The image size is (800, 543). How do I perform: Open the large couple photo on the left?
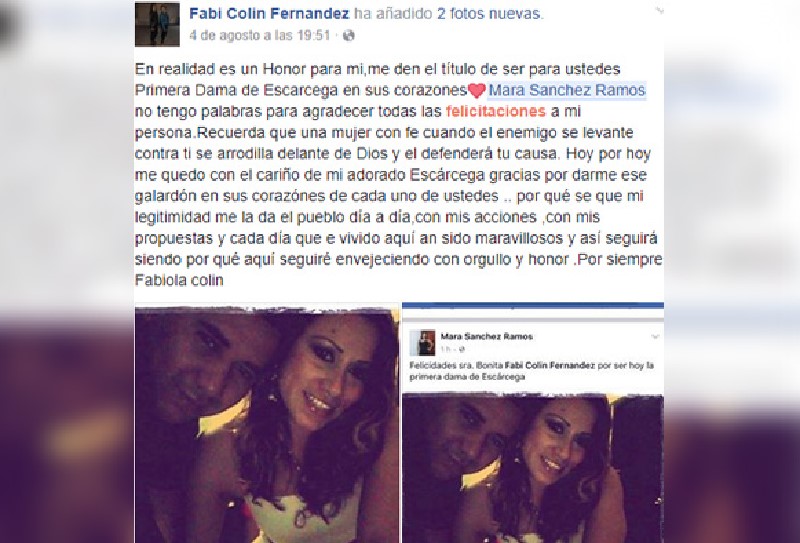267,424
